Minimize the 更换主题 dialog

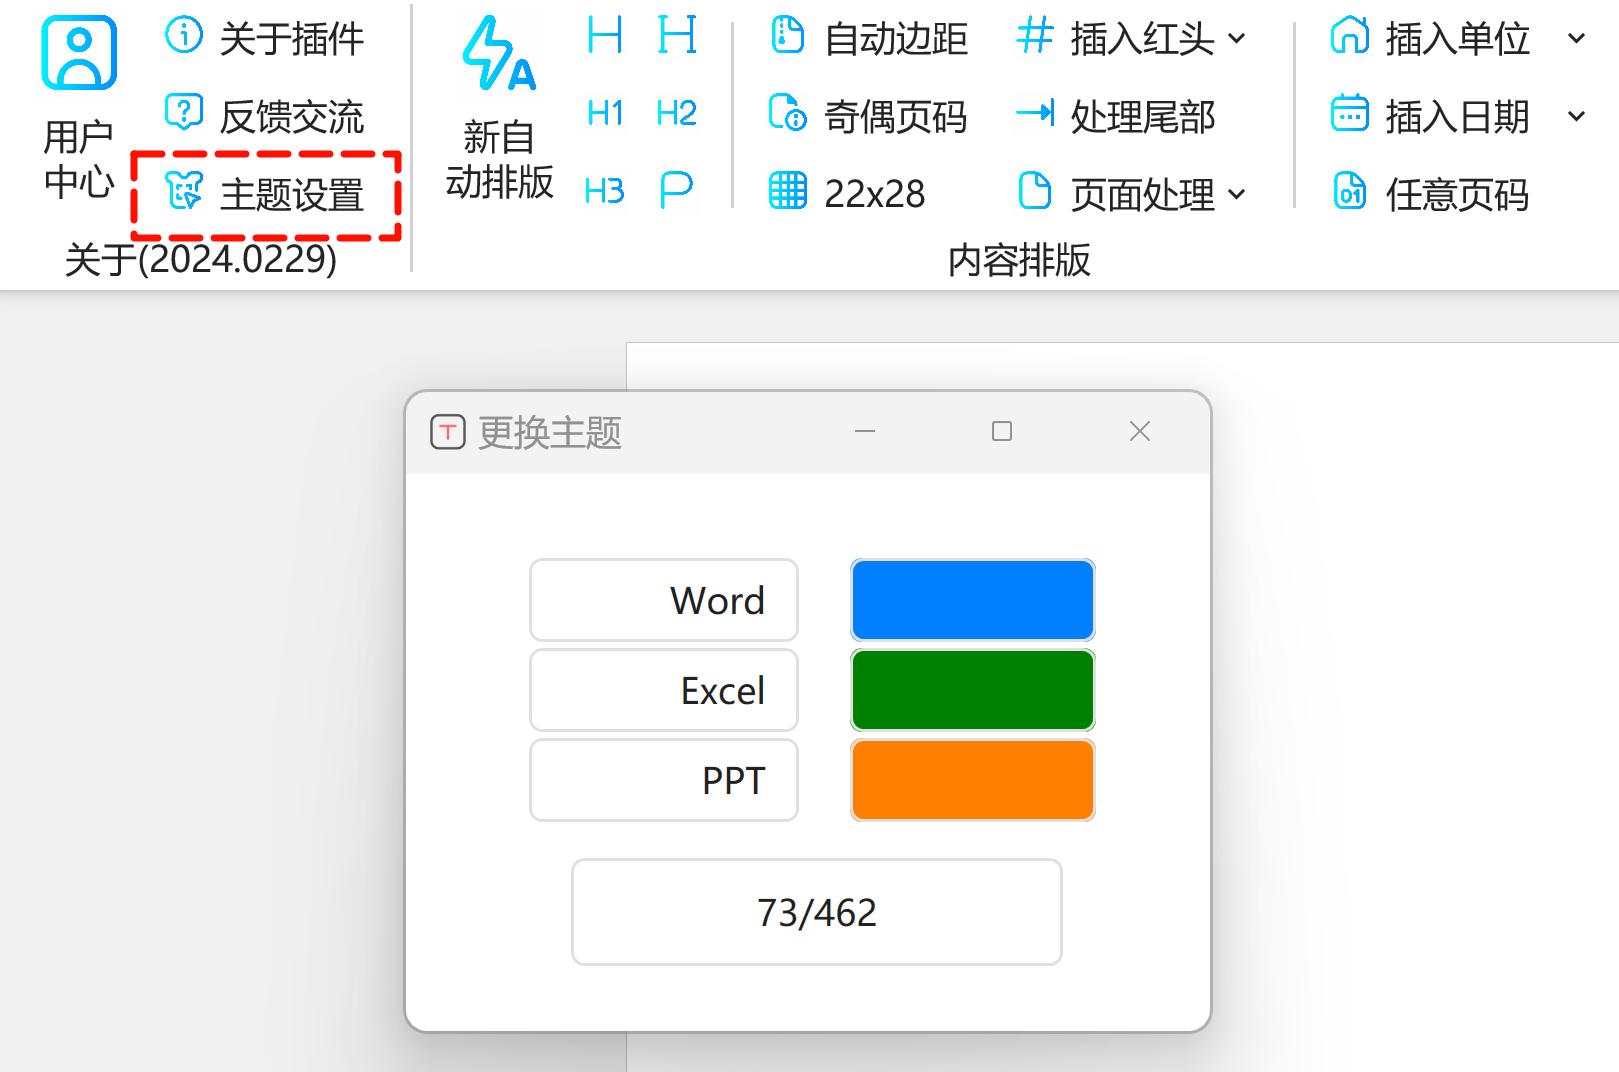[x=865, y=431]
